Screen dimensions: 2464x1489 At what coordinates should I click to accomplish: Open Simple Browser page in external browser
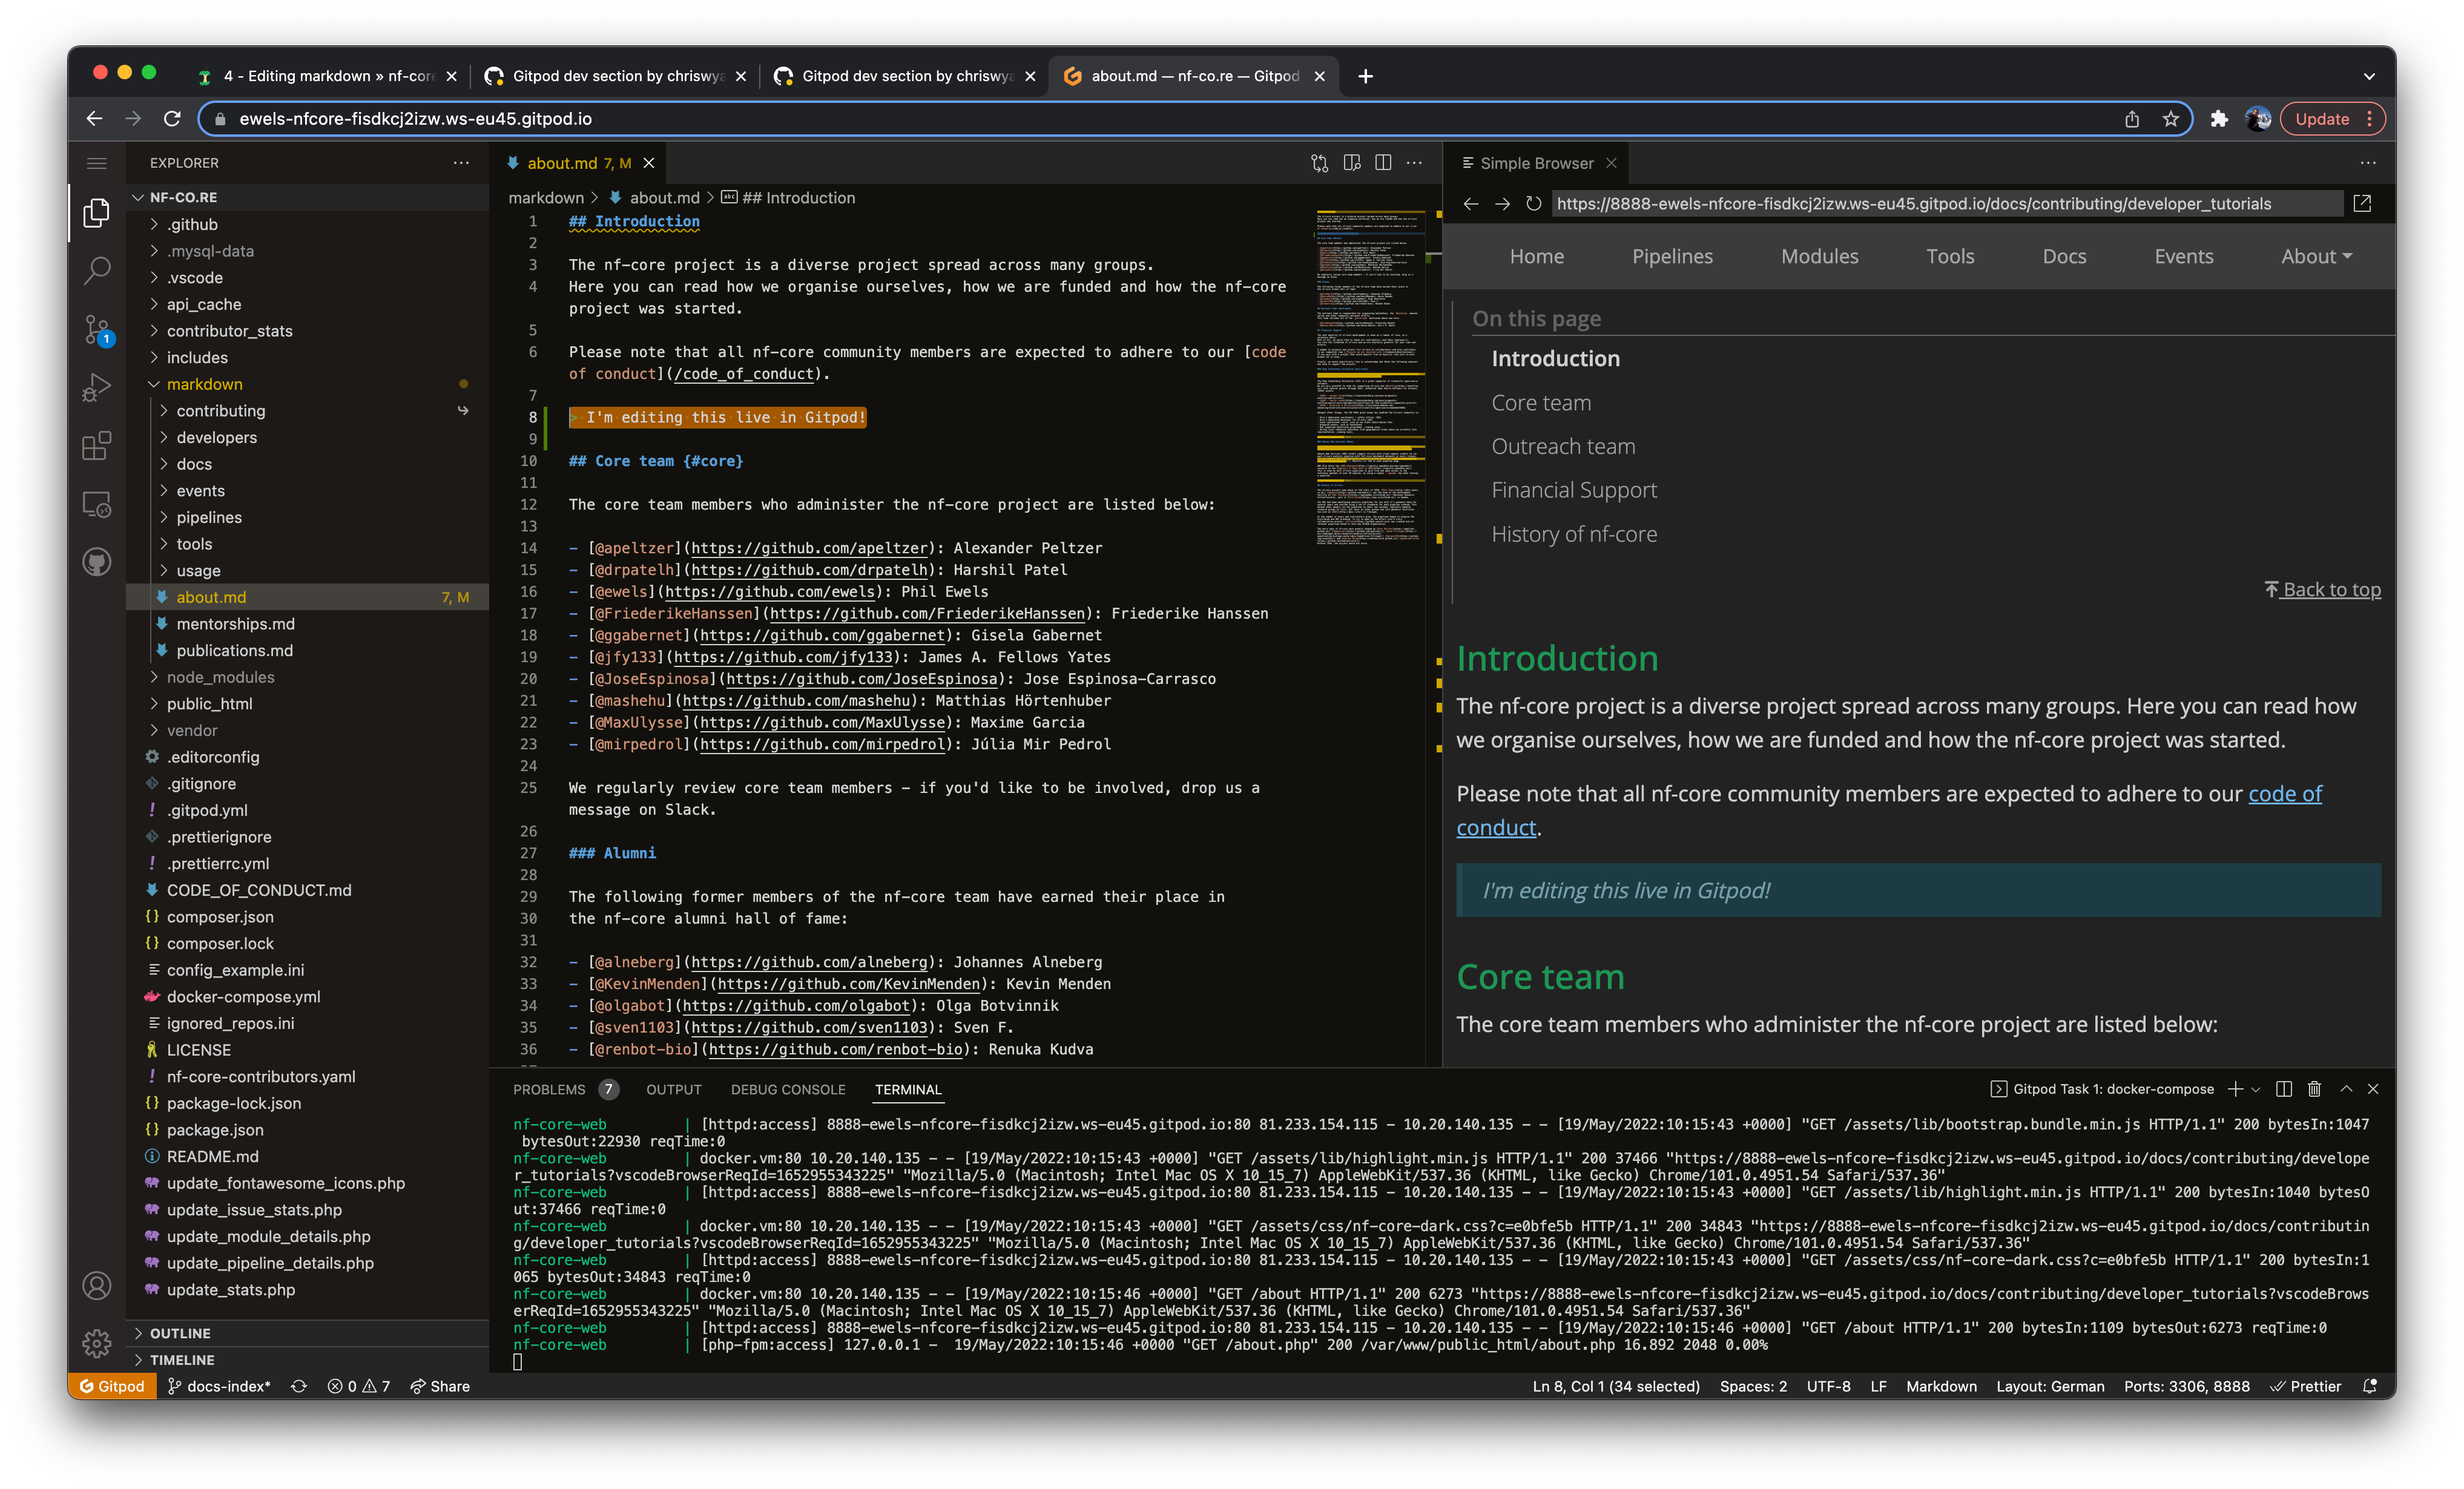coord(2362,204)
